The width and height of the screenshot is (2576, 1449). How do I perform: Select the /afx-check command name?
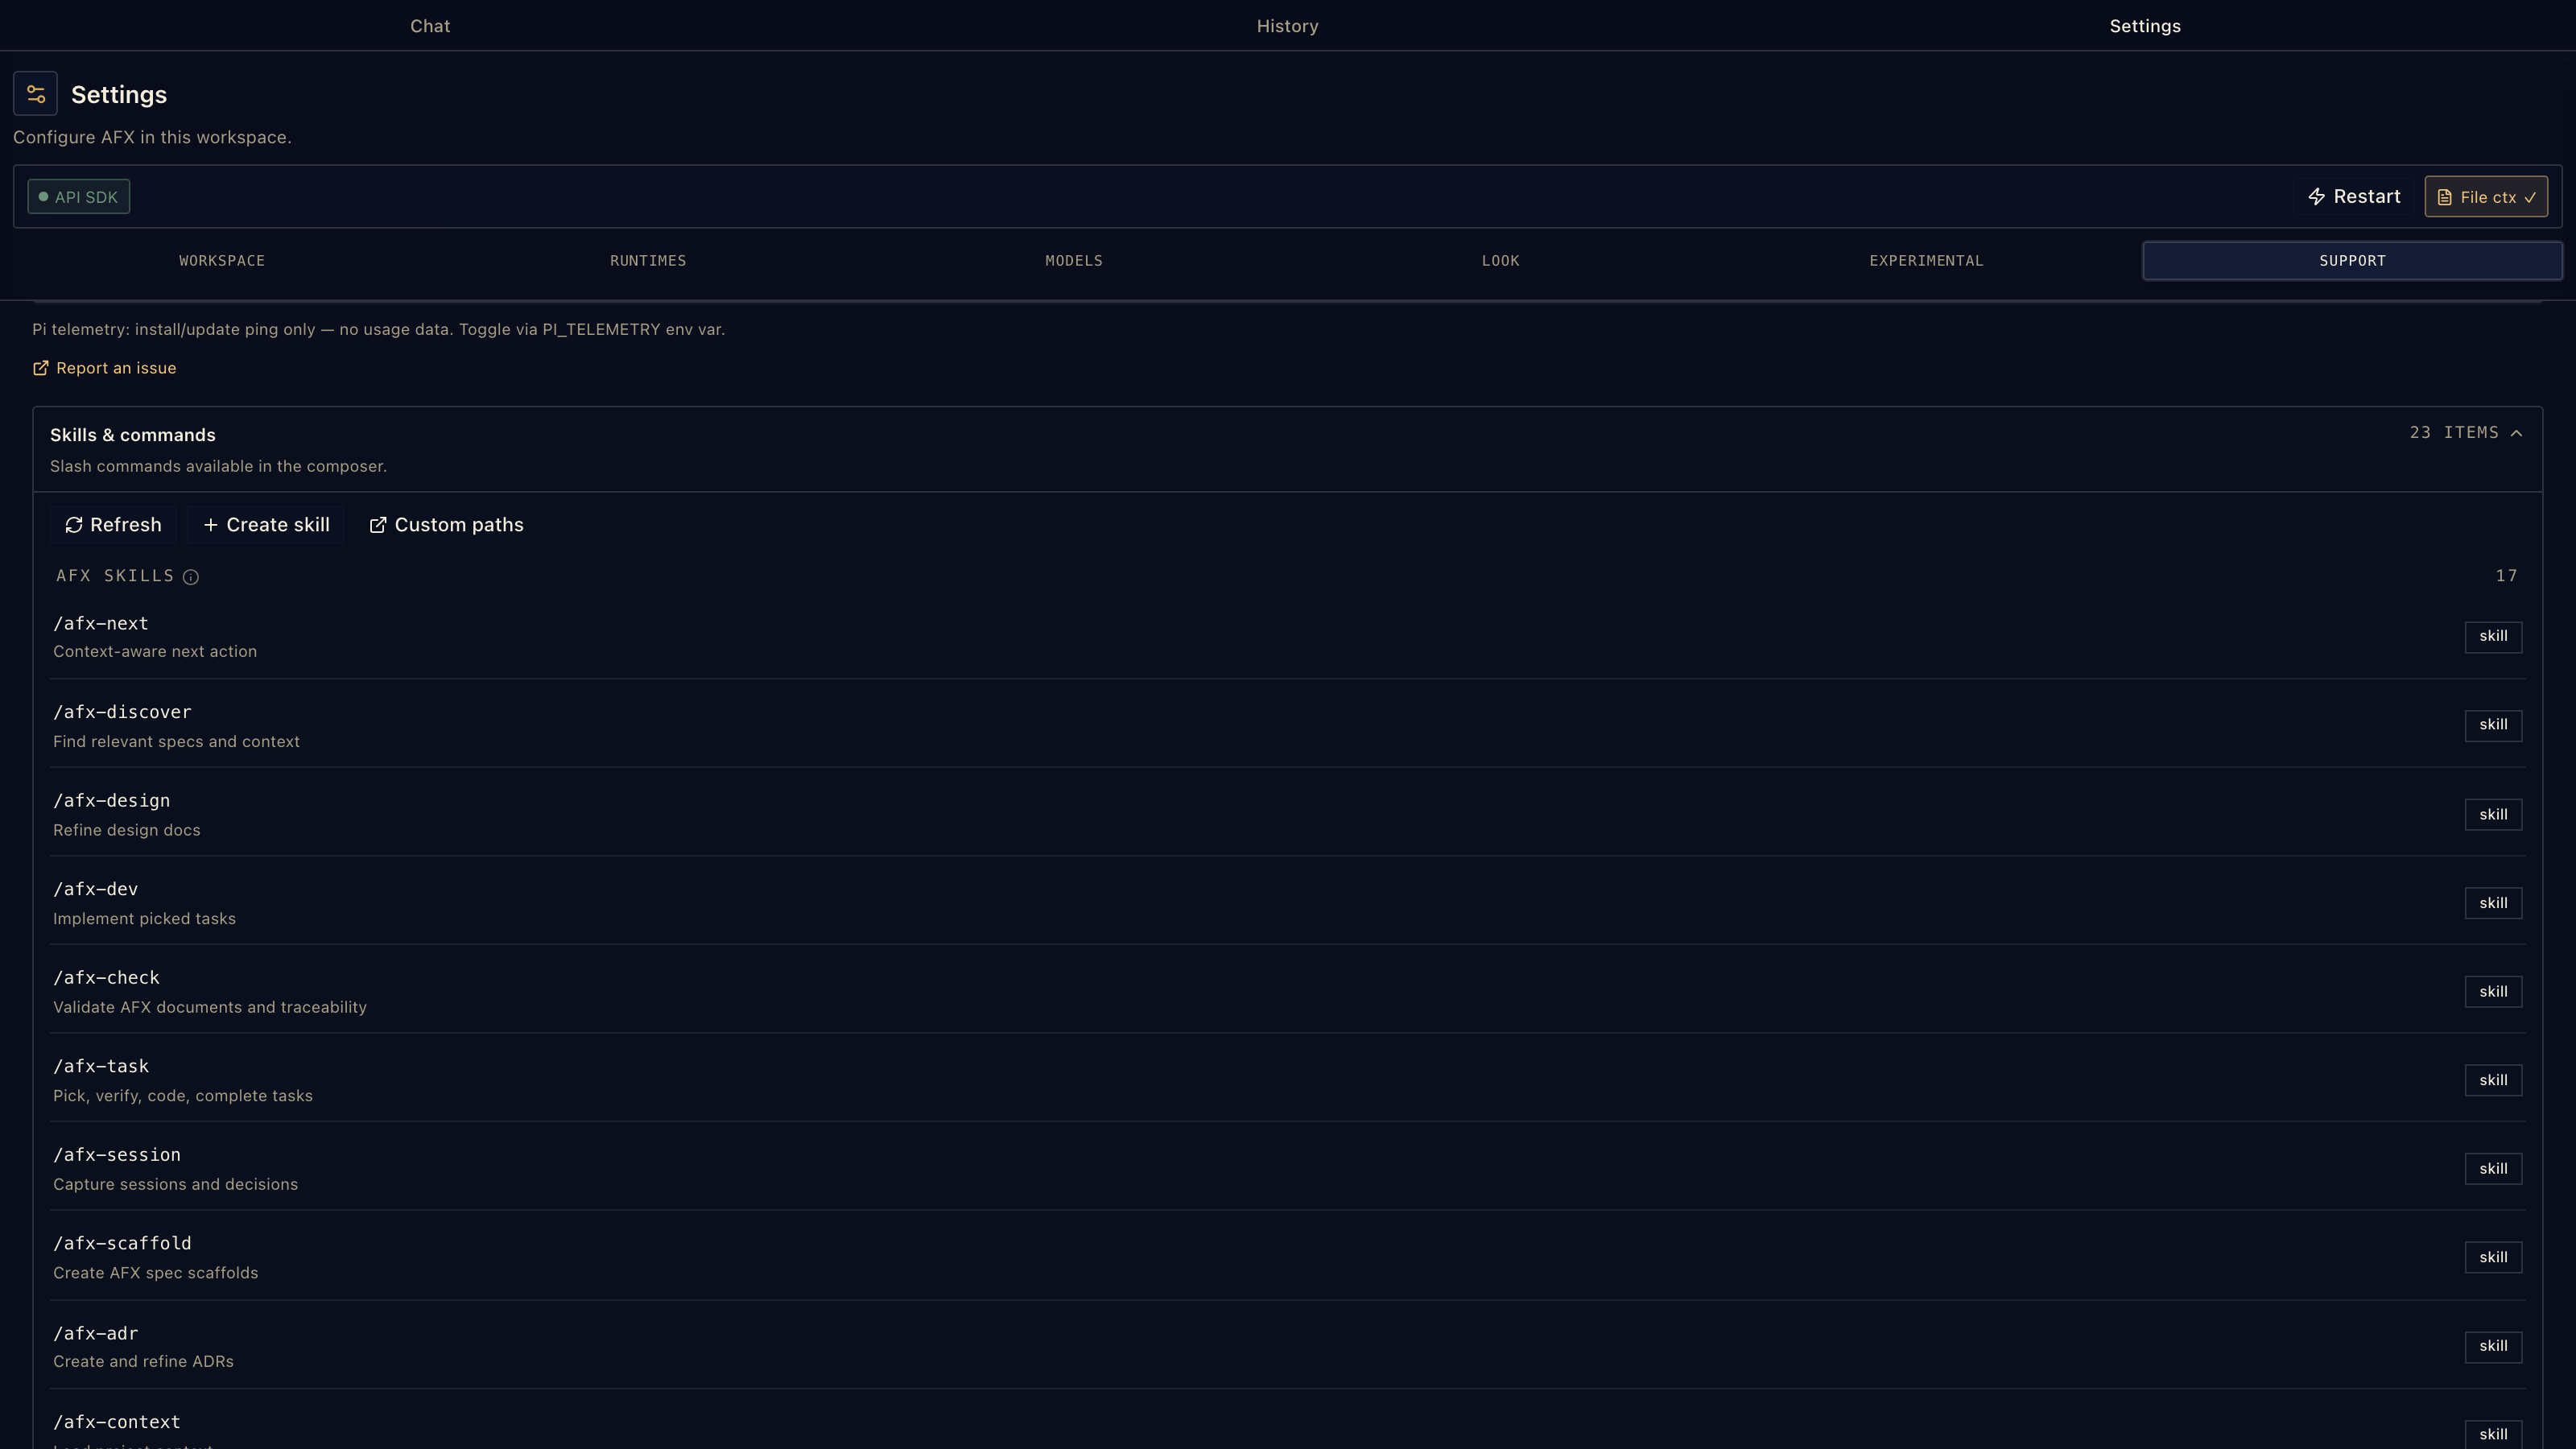(107, 978)
